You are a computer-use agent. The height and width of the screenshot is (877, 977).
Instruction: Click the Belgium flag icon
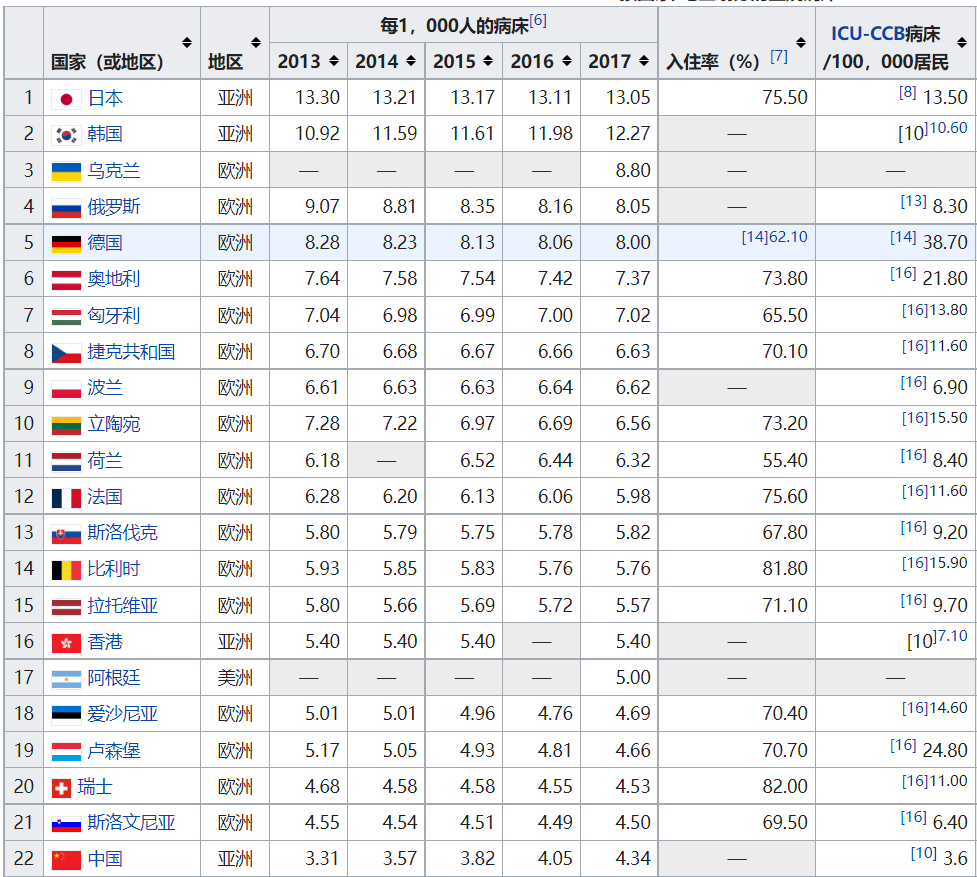[66, 570]
